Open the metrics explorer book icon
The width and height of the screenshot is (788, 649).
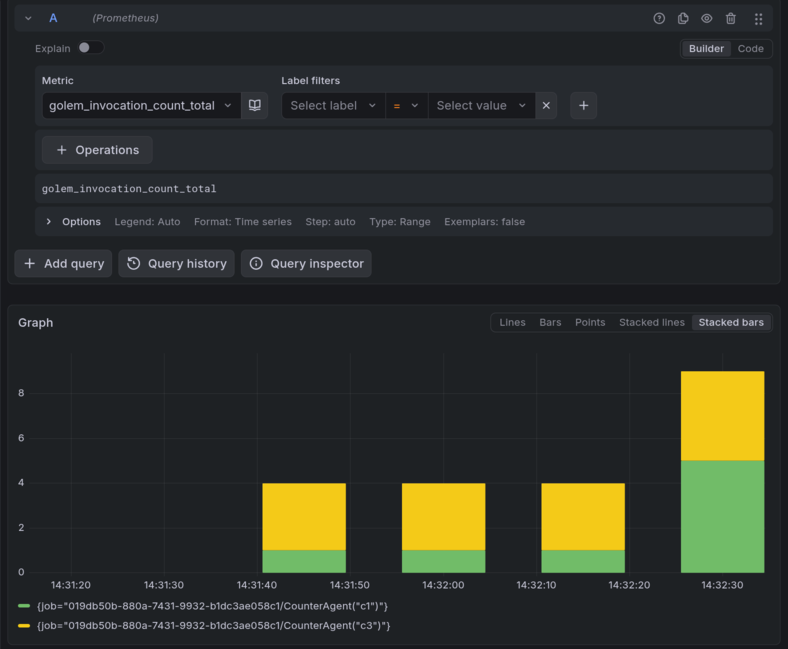click(x=255, y=105)
